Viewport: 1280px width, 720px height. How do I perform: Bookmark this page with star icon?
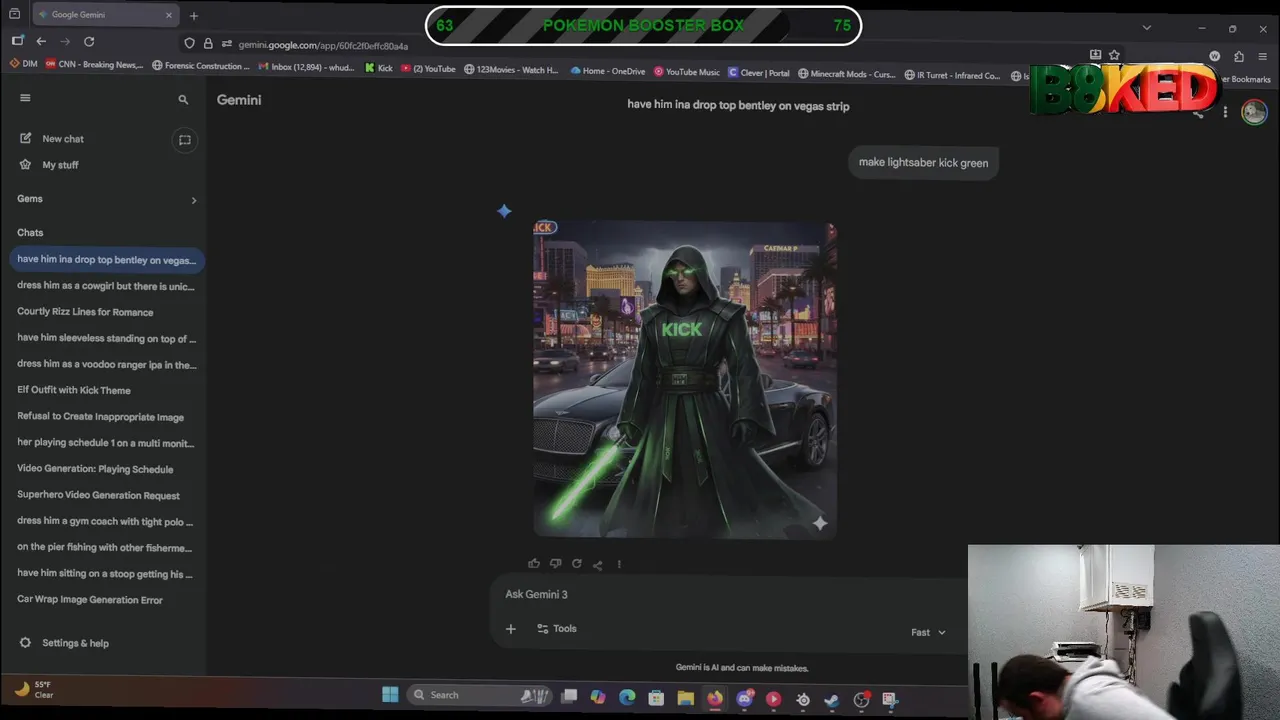[1114, 55]
